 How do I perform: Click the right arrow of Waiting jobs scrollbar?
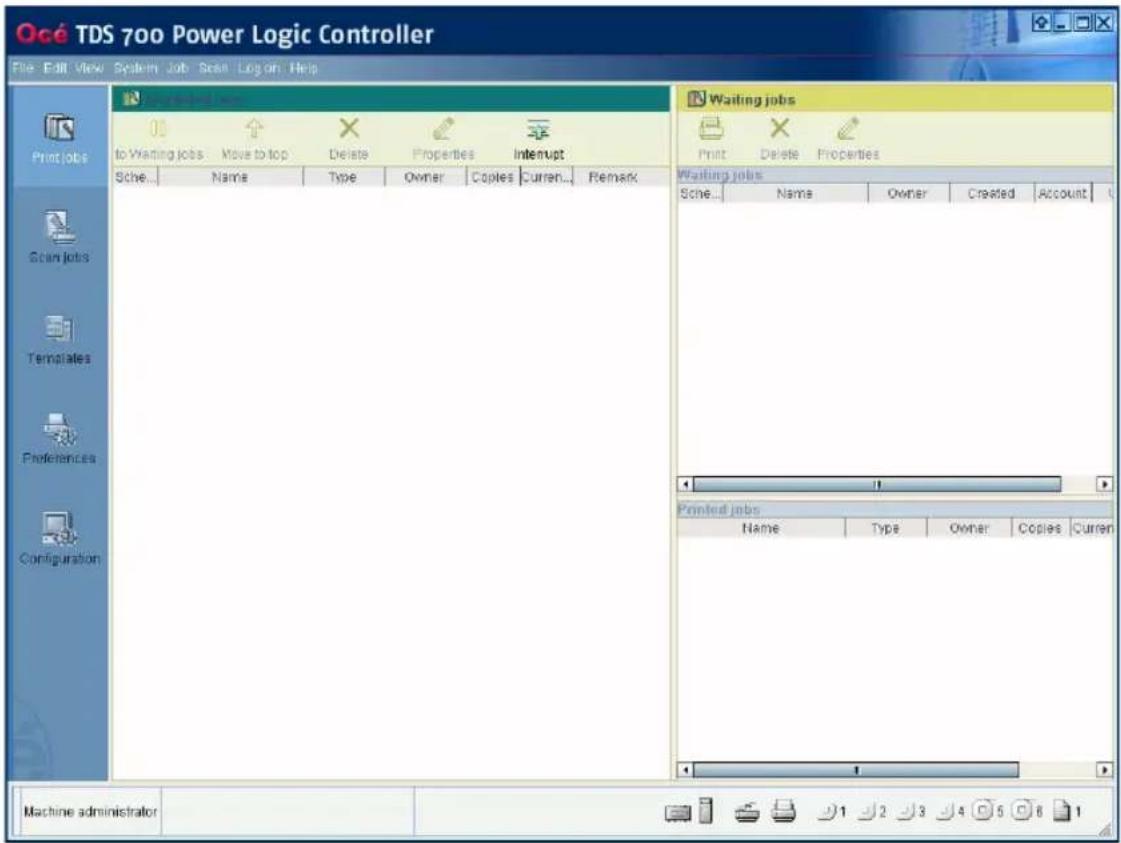click(1105, 484)
